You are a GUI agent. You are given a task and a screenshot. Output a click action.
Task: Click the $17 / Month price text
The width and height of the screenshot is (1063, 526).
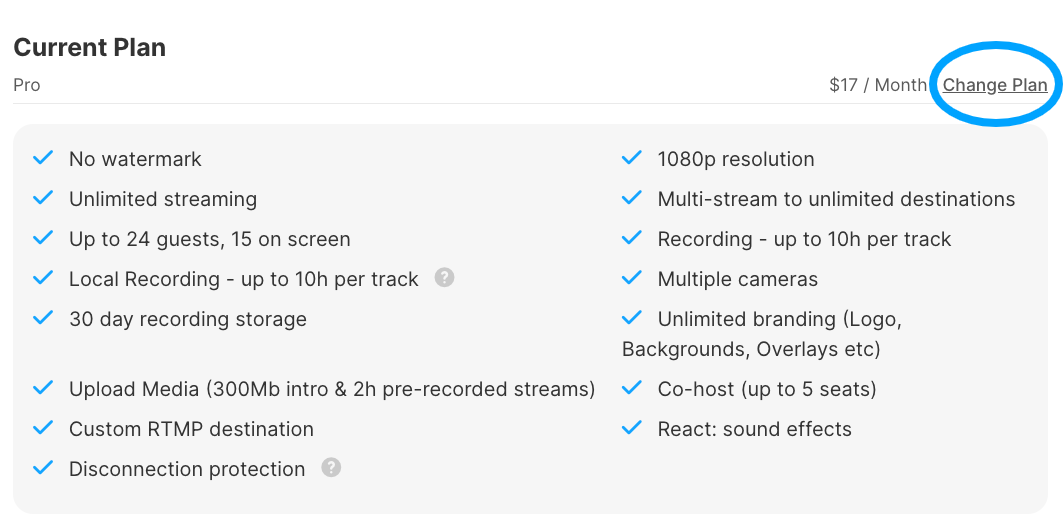[877, 85]
